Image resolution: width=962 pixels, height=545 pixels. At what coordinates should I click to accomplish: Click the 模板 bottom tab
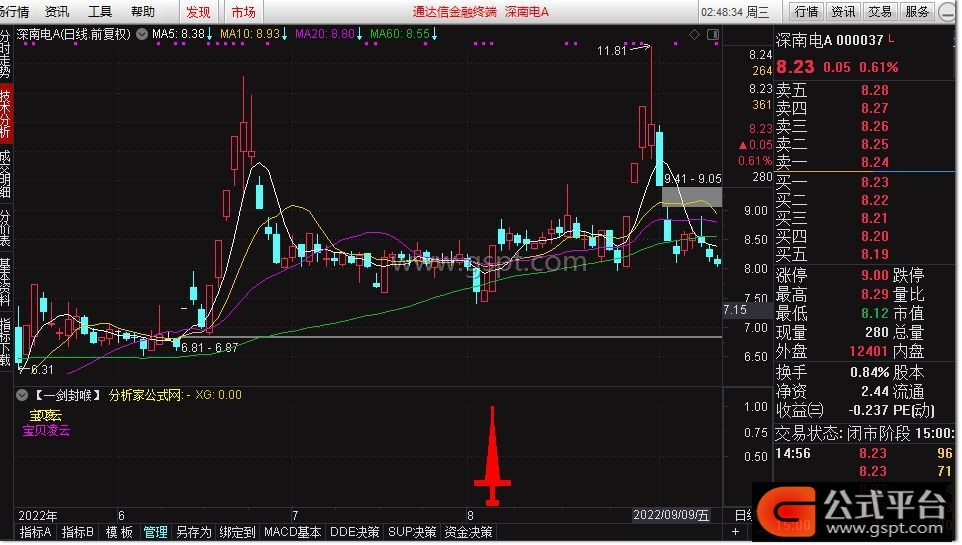(x=119, y=533)
